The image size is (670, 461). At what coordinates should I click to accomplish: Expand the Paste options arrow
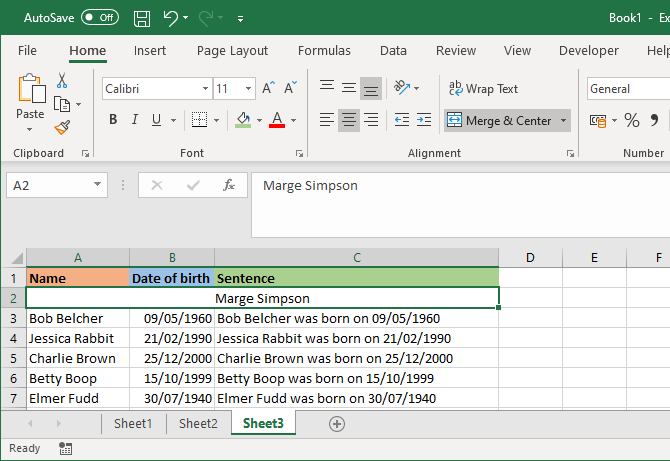pos(29,129)
